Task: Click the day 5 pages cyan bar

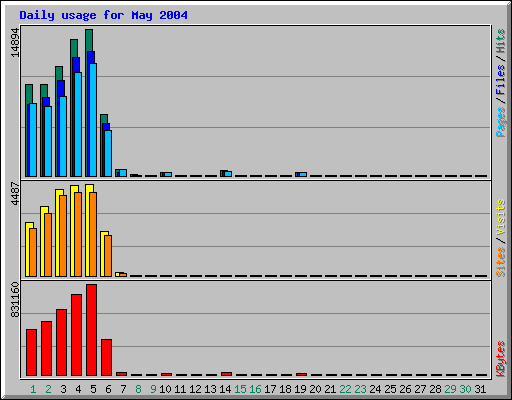Action: (93, 120)
